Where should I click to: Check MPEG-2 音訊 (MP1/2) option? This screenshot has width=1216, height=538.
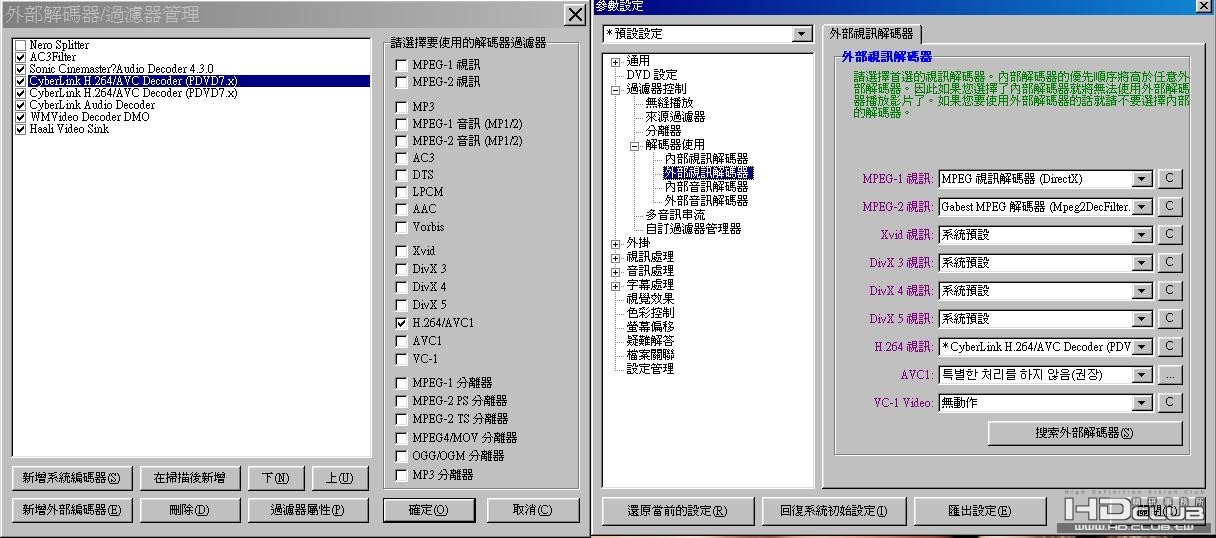click(402, 141)
